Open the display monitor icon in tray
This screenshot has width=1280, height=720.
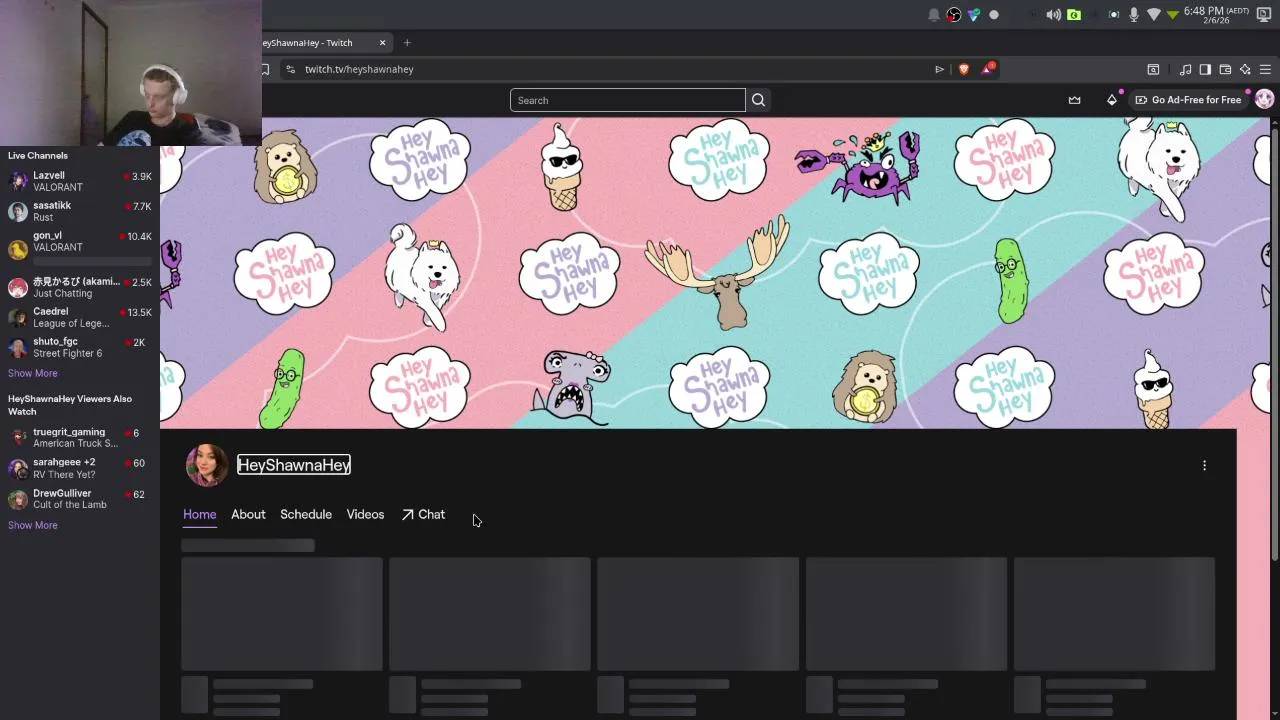1264,14
